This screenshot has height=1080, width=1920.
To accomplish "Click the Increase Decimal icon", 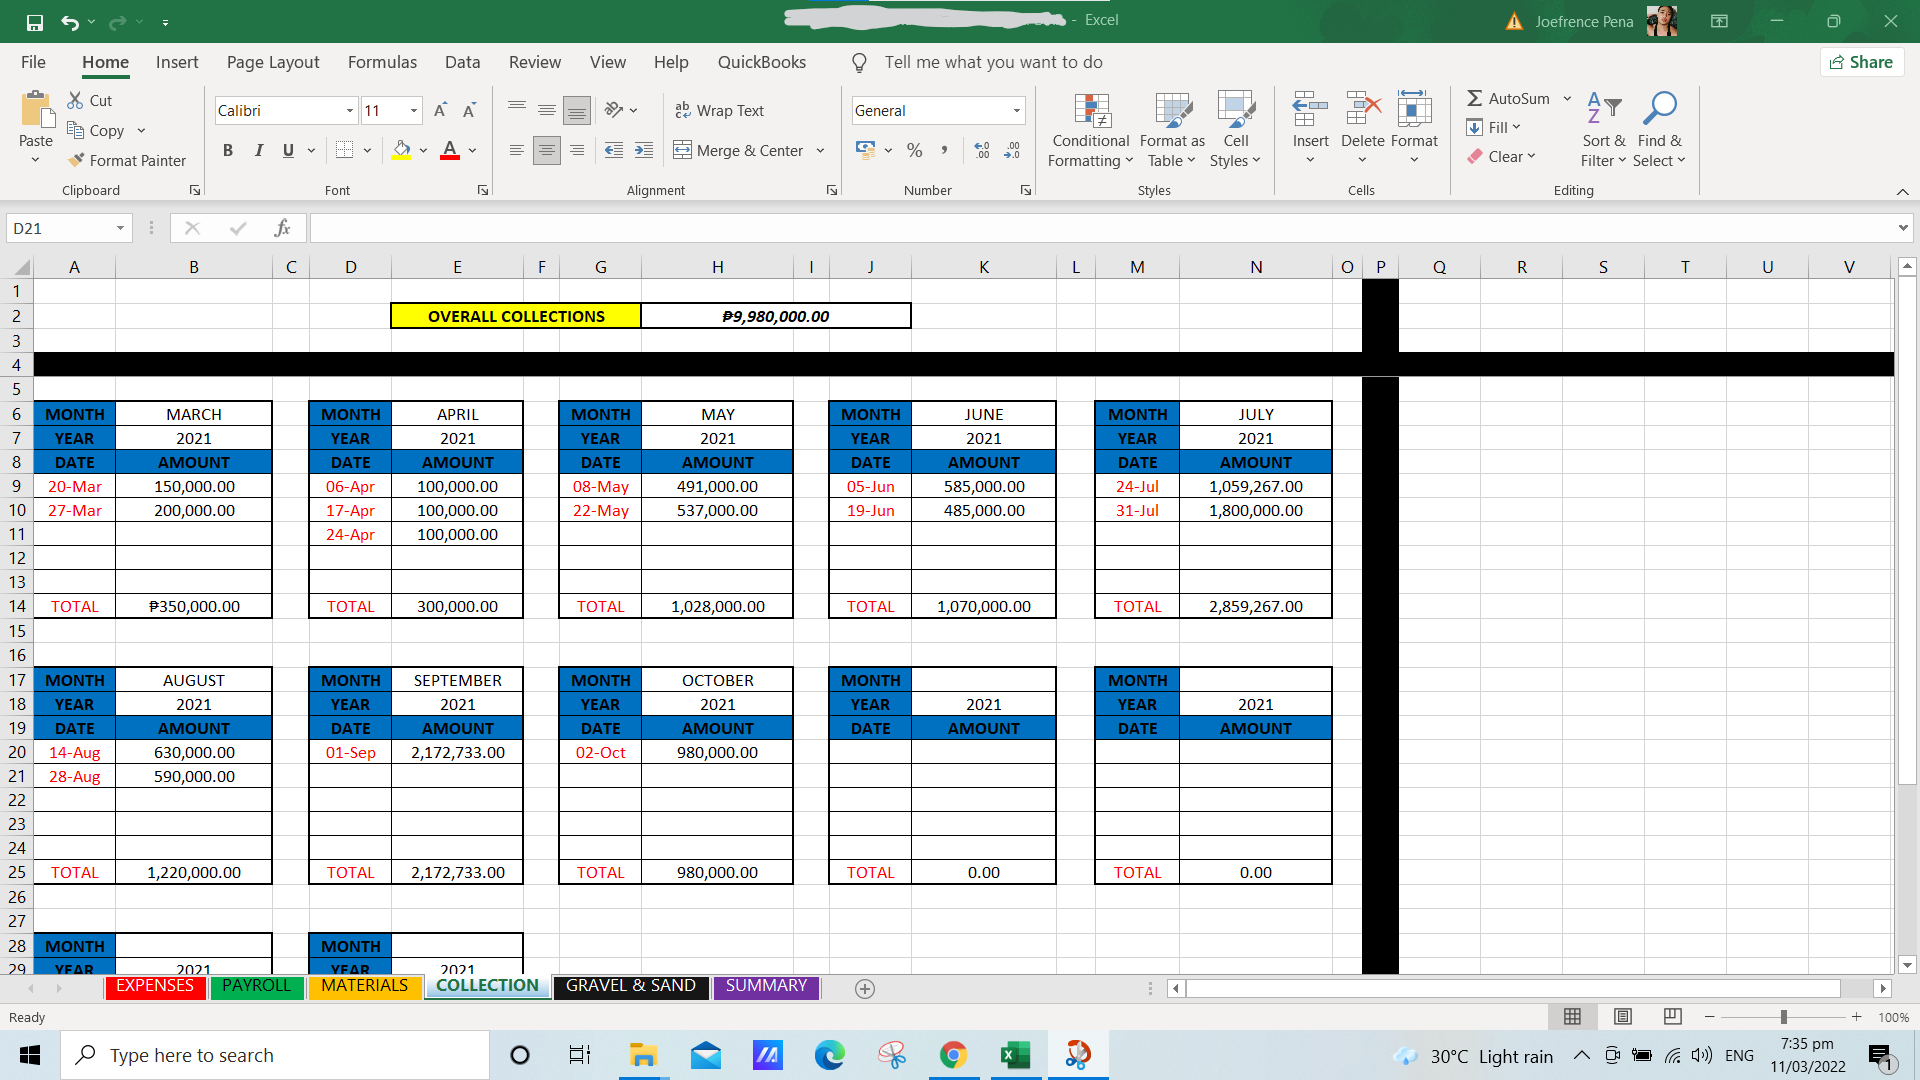I will (x=982, y=150).
